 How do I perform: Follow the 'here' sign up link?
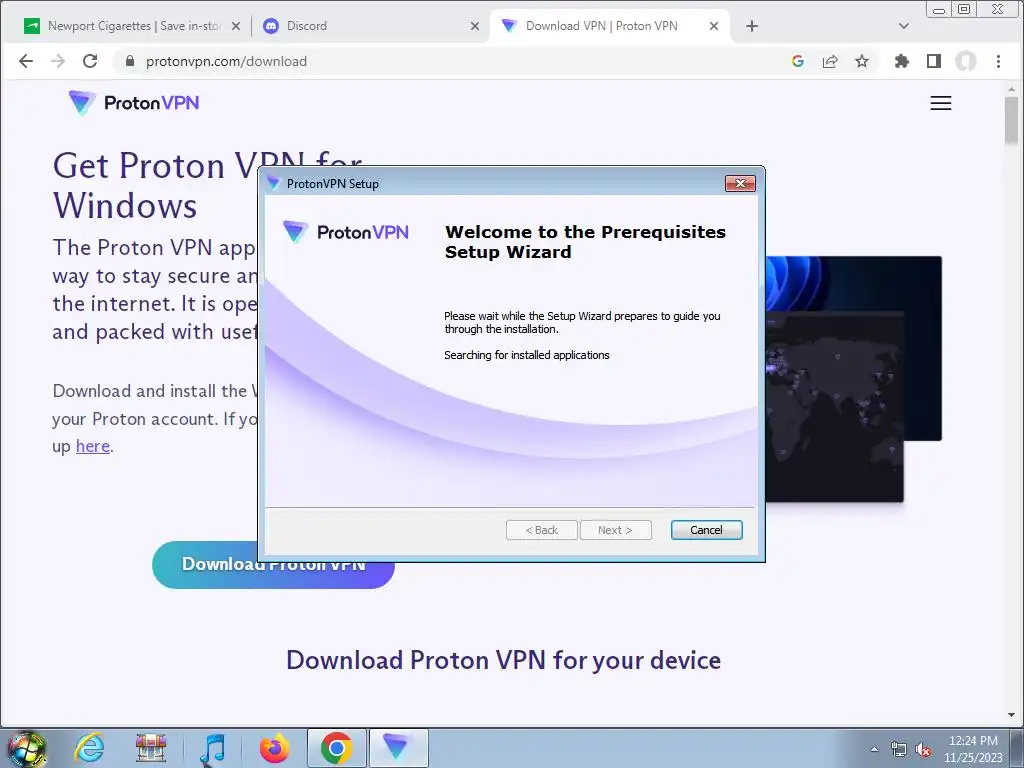[93, 446]
